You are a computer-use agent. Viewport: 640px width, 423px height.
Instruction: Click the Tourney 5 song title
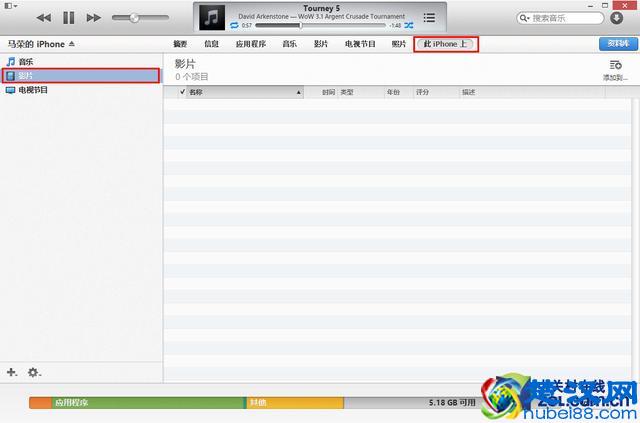tap(321, 8)
